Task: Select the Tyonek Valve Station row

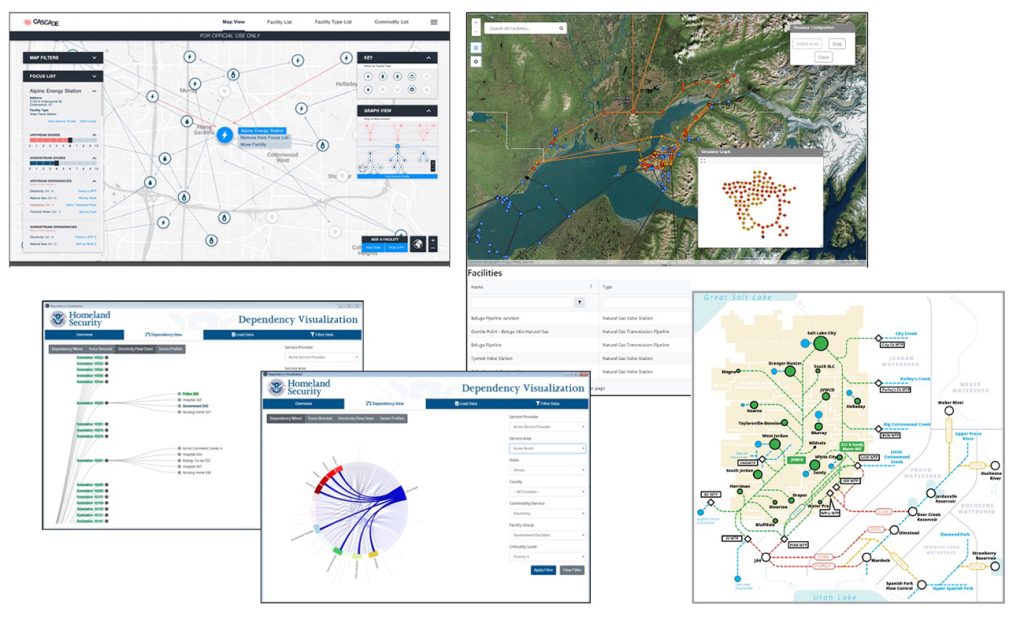Action: point(580,359)
